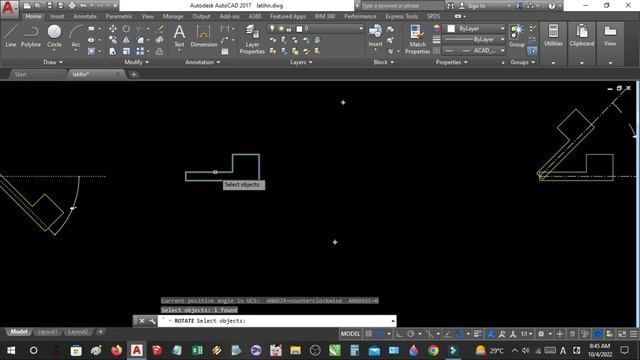Open the Annotate ribbon tab
The width and height of the screenshot is (640, 360).
pyautogui.click(x=85, y=16)
